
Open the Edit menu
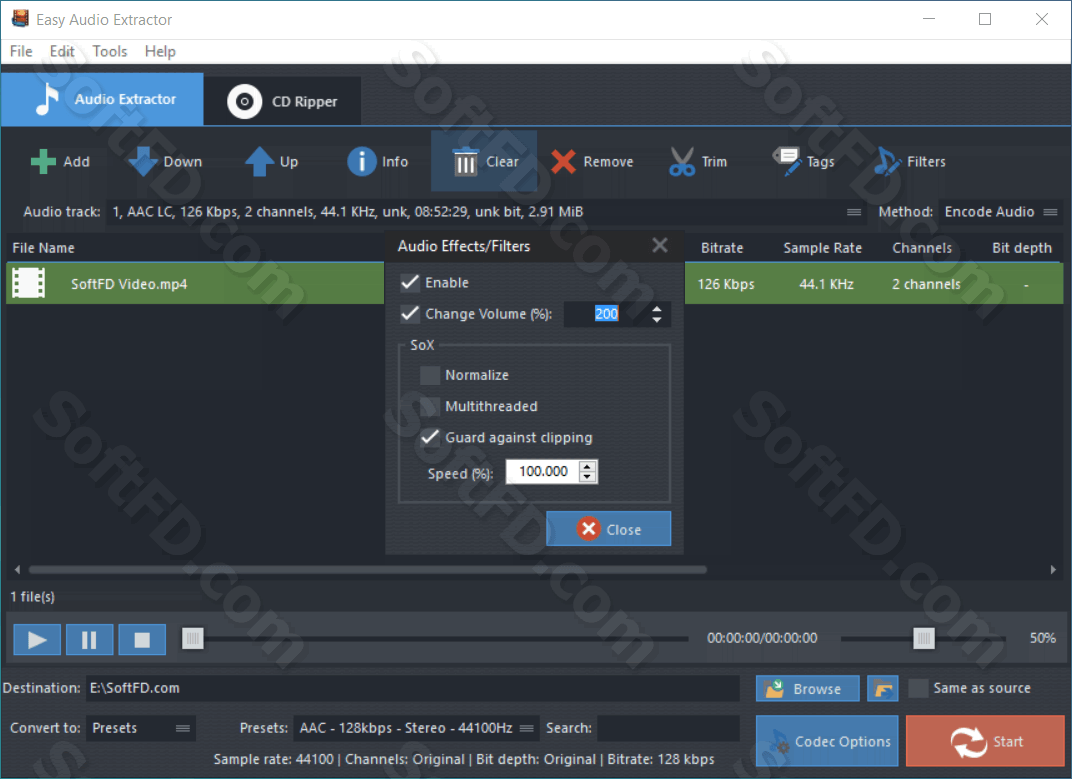62,51
